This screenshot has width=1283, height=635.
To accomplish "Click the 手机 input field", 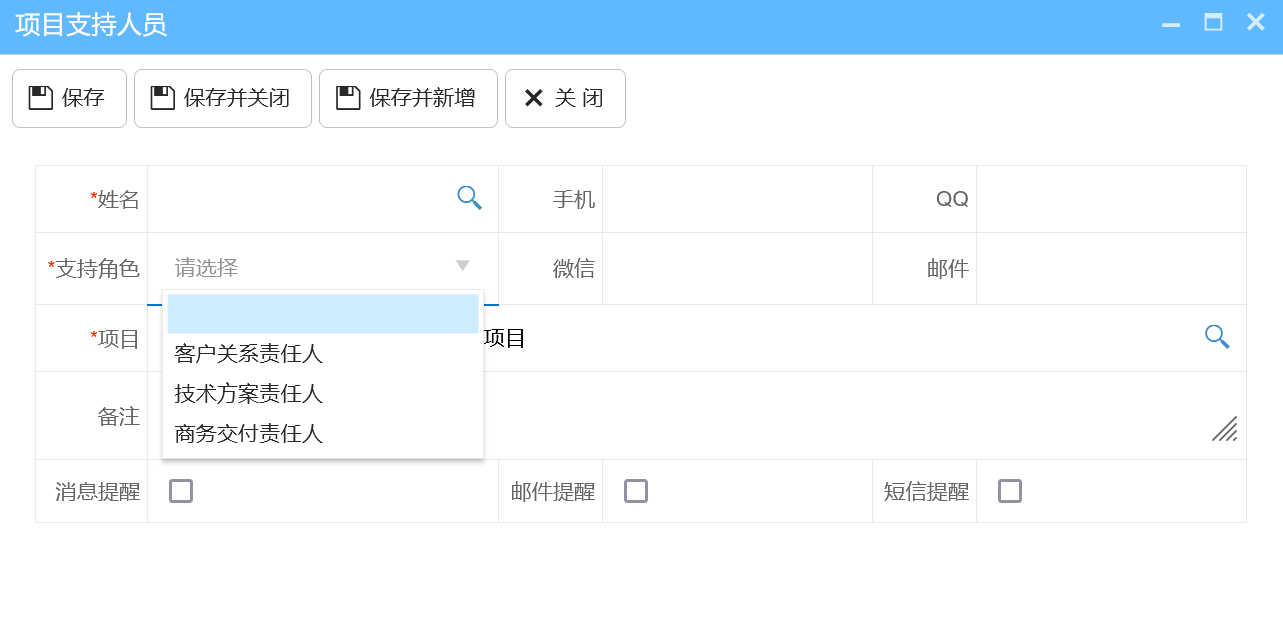I will coord(737,198).
